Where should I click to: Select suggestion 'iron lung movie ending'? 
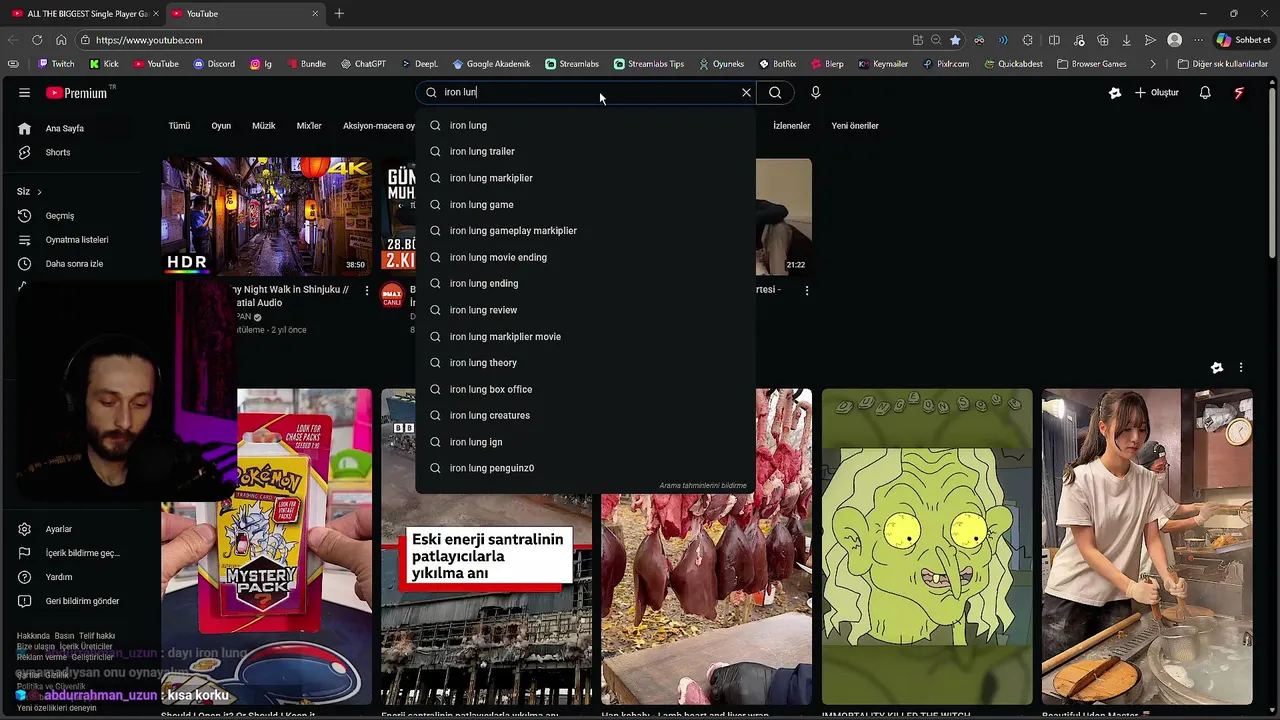pyautogui.click(x=585, y=257)
